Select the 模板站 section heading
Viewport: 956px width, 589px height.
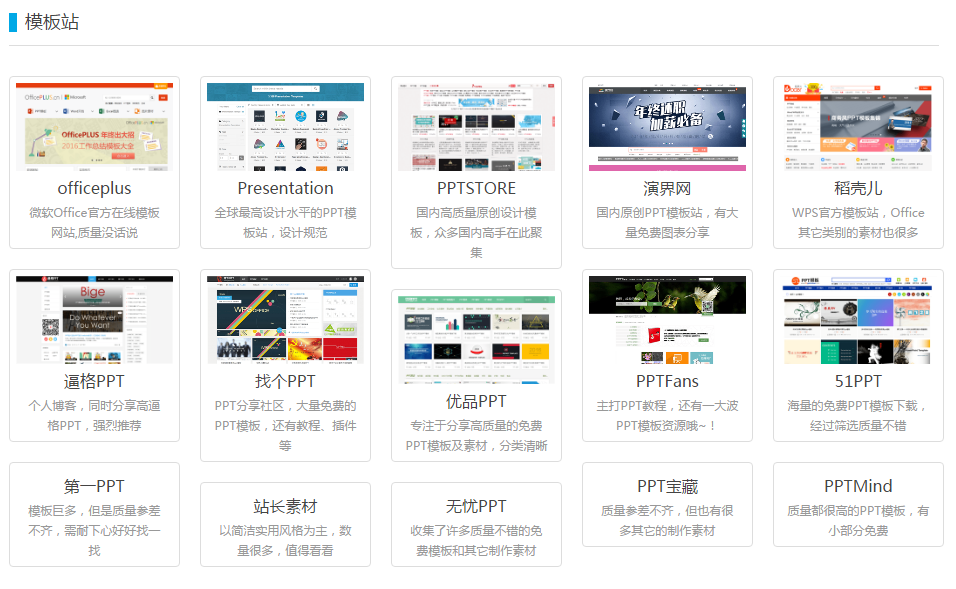[52, 22]
